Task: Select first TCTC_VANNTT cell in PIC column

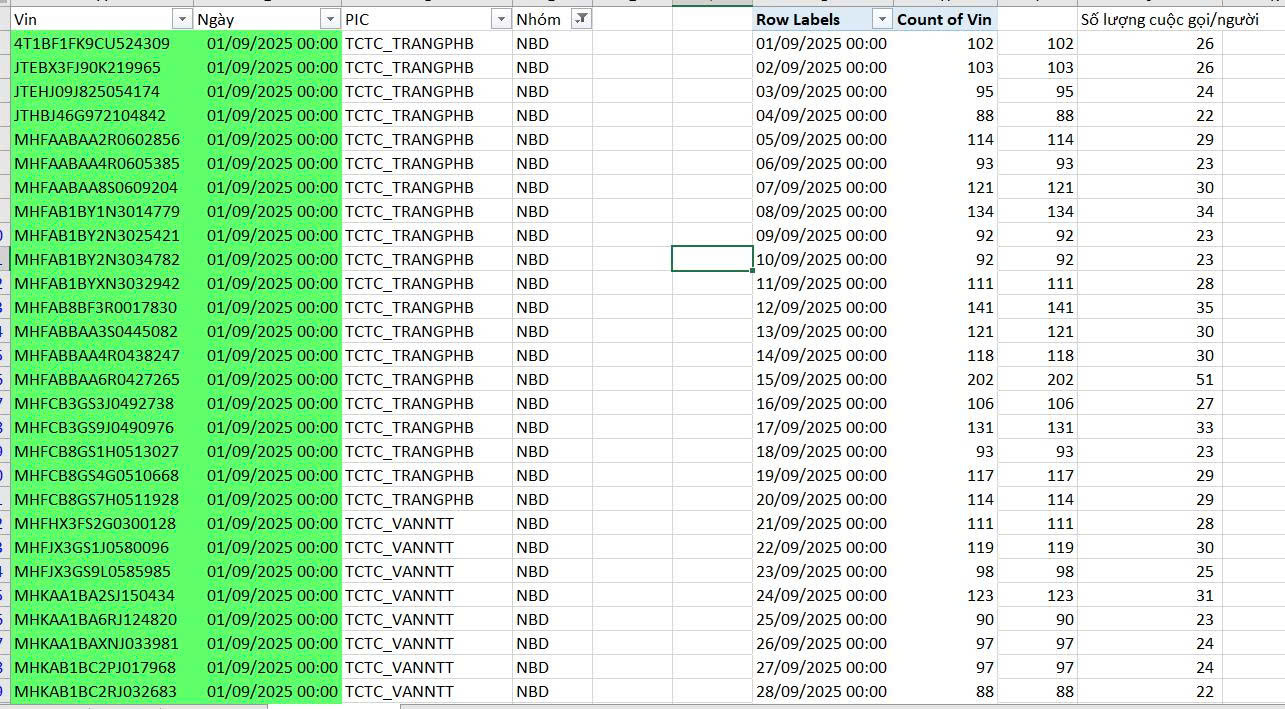Action: click(x=427, y=523)
